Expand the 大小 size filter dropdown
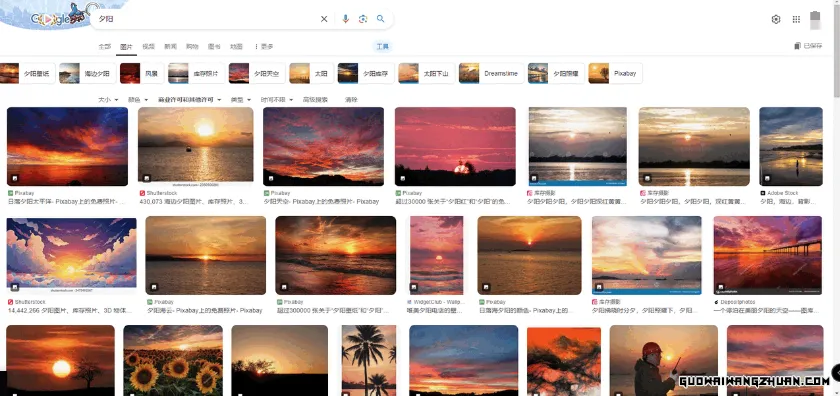 108,100
